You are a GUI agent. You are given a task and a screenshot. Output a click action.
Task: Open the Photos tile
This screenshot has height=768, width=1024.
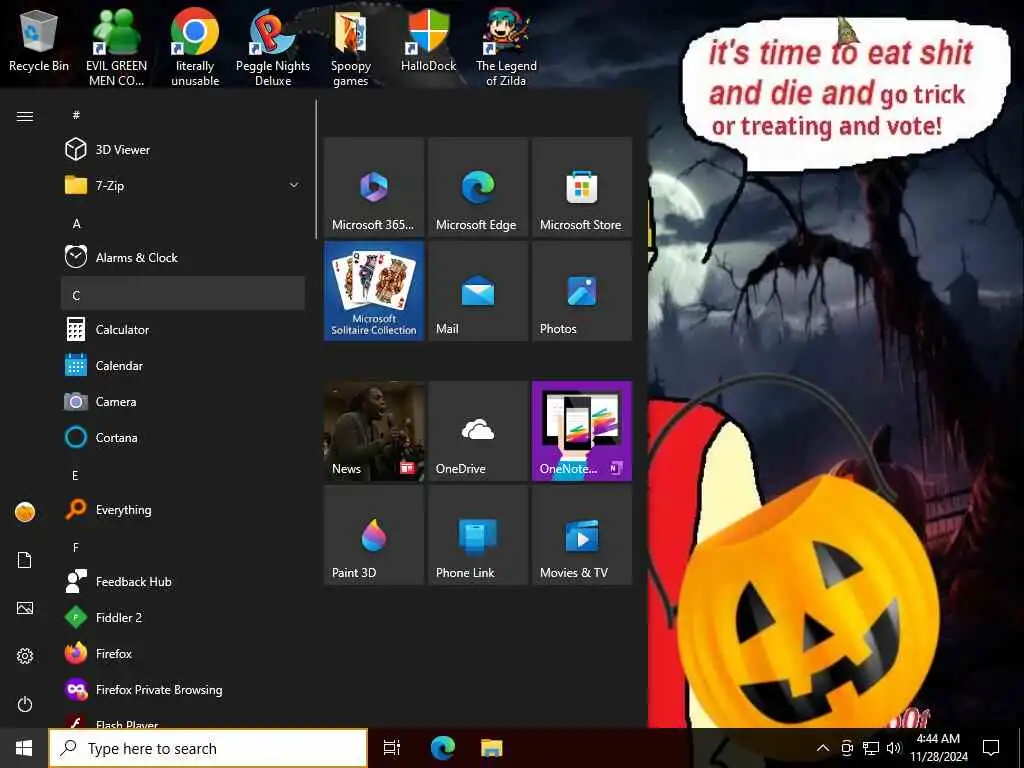[x=582, y=291]
